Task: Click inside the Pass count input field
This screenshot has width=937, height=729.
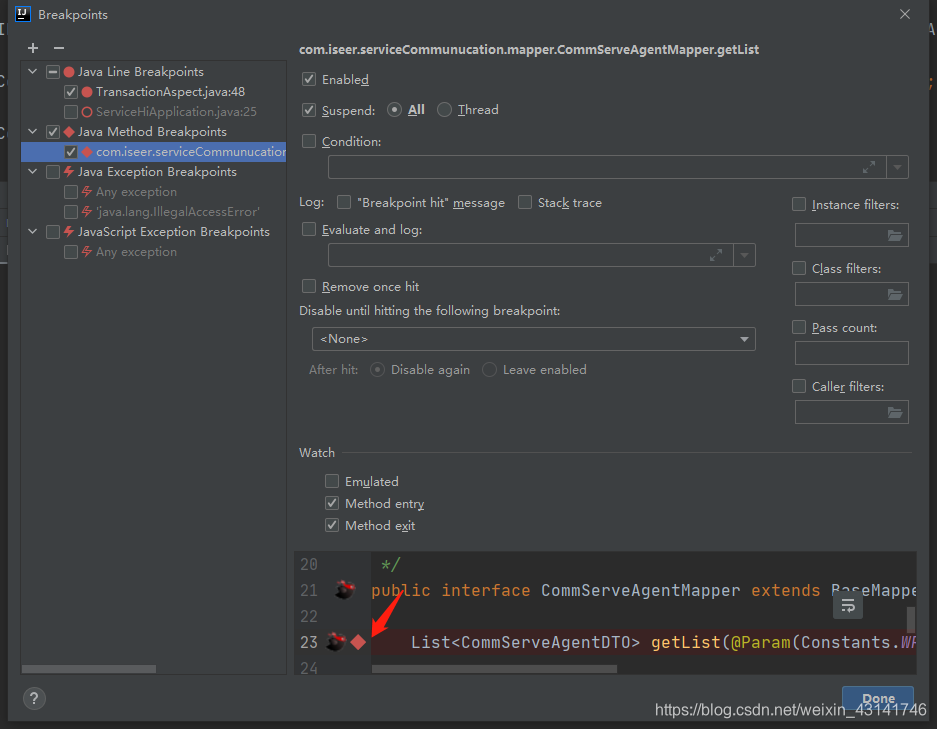Action: (x=851, y=352)
